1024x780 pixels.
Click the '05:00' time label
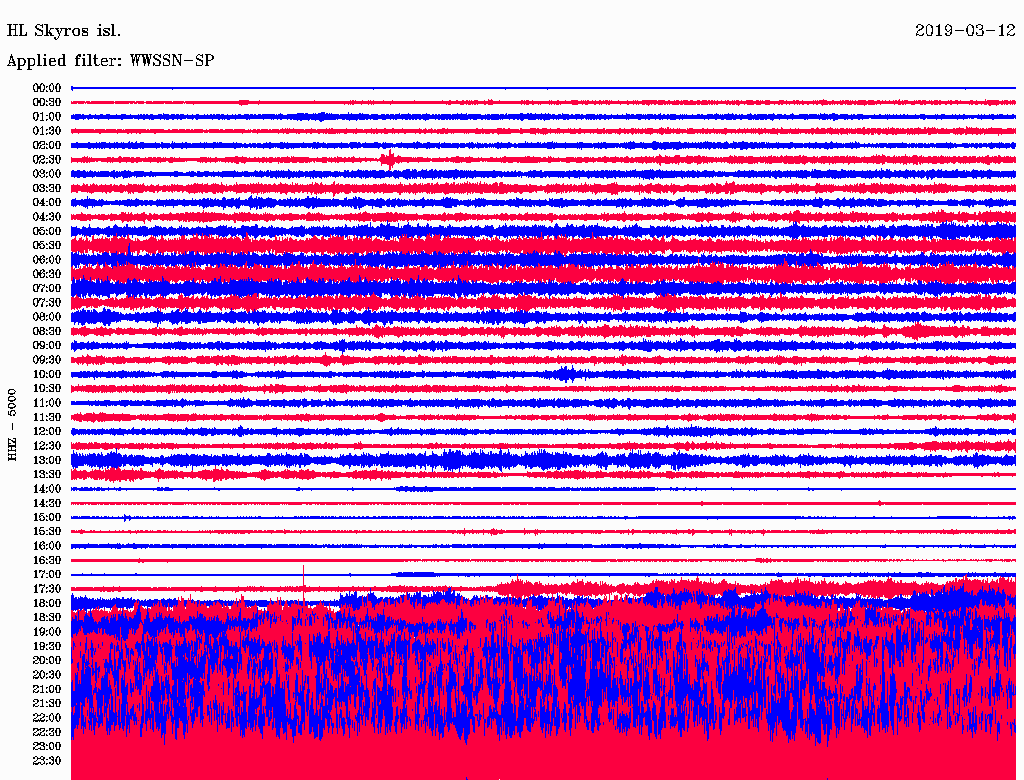(47, 231)
